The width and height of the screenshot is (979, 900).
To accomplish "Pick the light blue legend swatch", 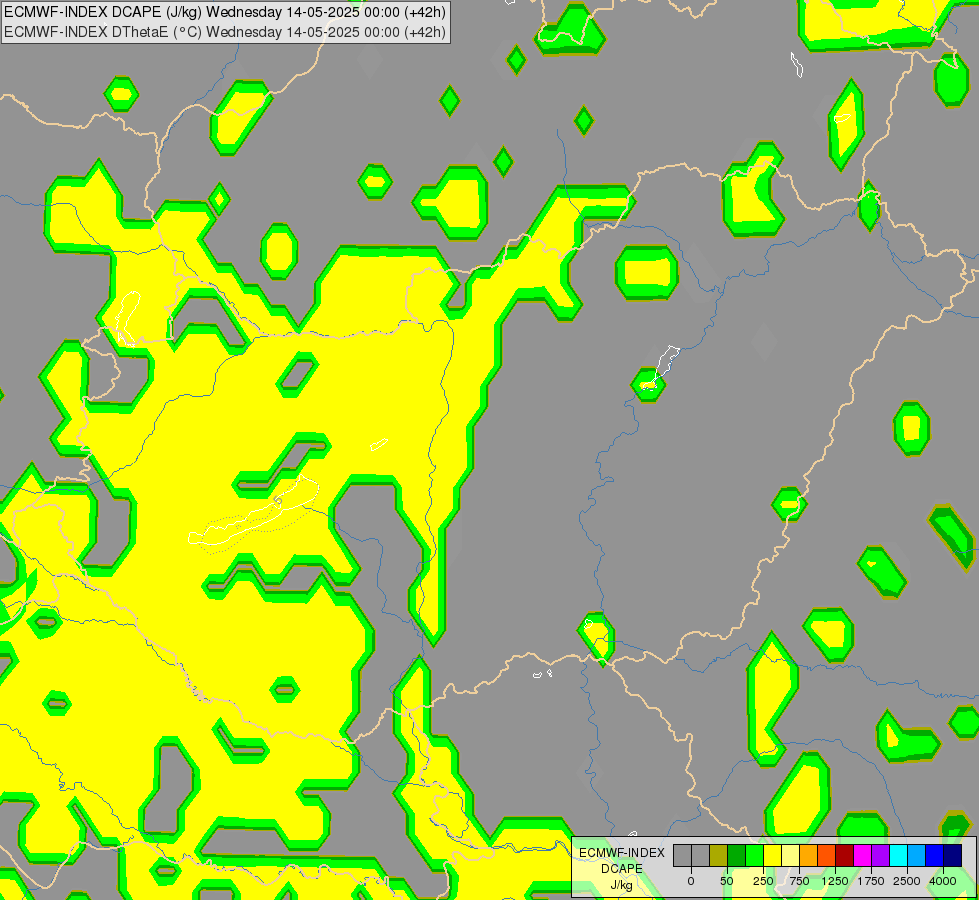I will tap(917, 855).
